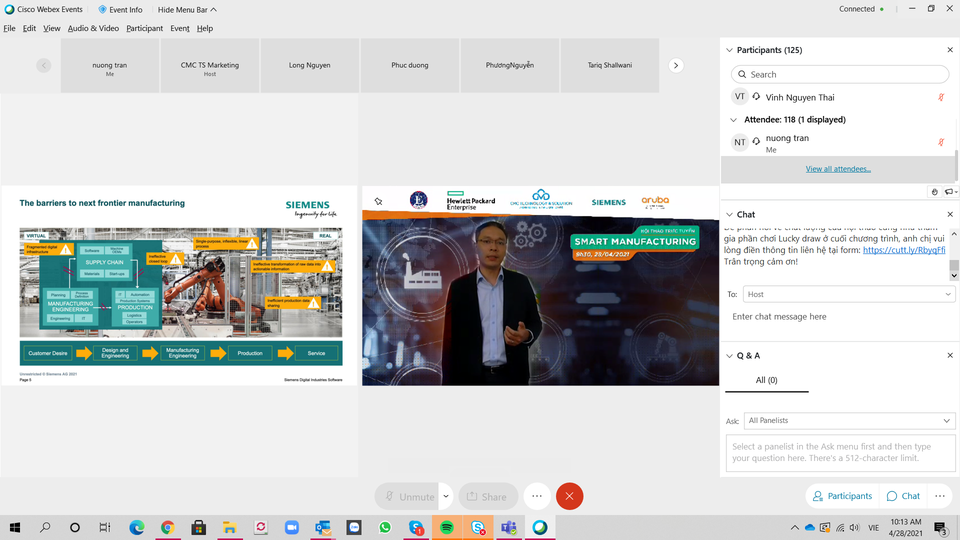The height and width of the screenshot is (540, 960).
Task: Click the Event Info button
Action: (121, 9)
